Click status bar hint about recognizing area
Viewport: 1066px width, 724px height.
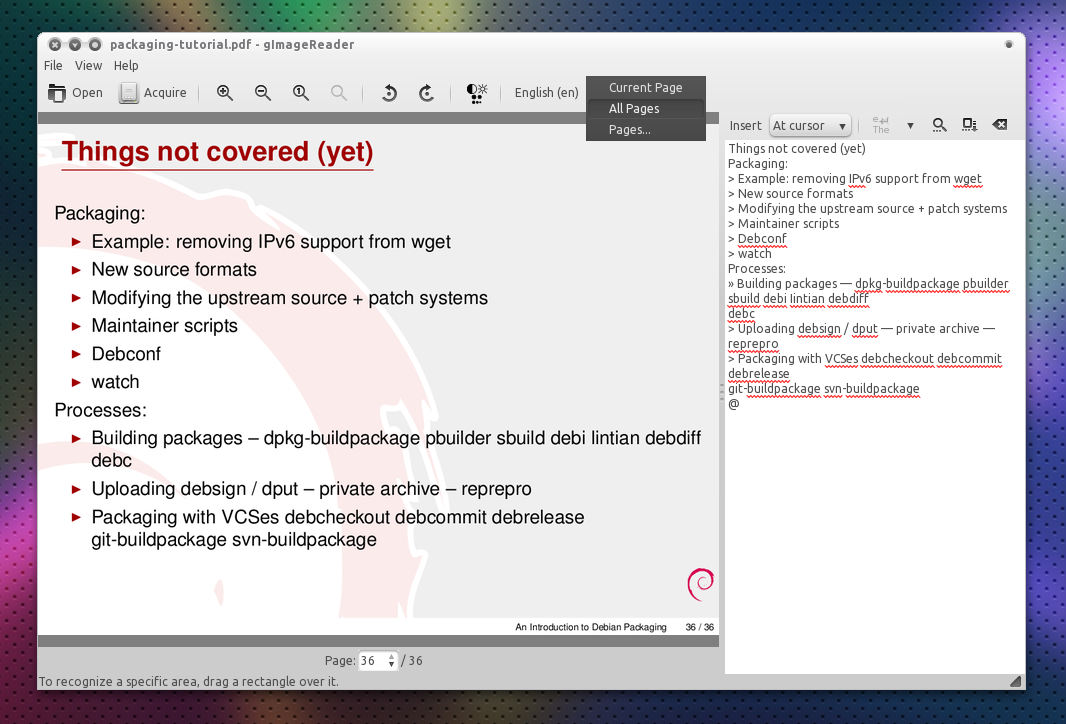point(188,681)
